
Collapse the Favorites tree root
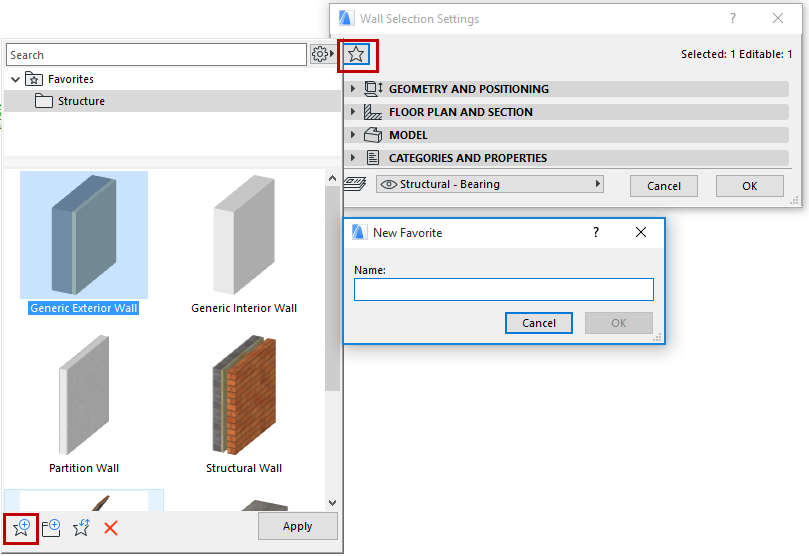(15, 79)
